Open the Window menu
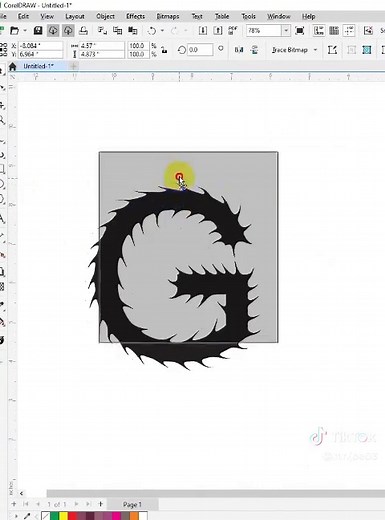The height and width of the screenshot is (520, 385). point(279,16)
